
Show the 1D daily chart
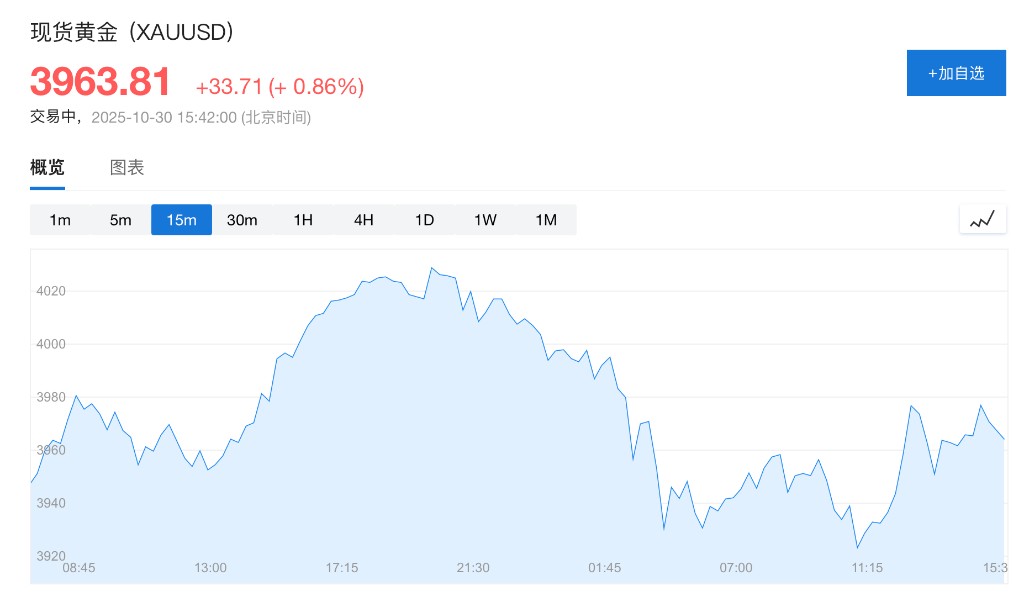424,220
